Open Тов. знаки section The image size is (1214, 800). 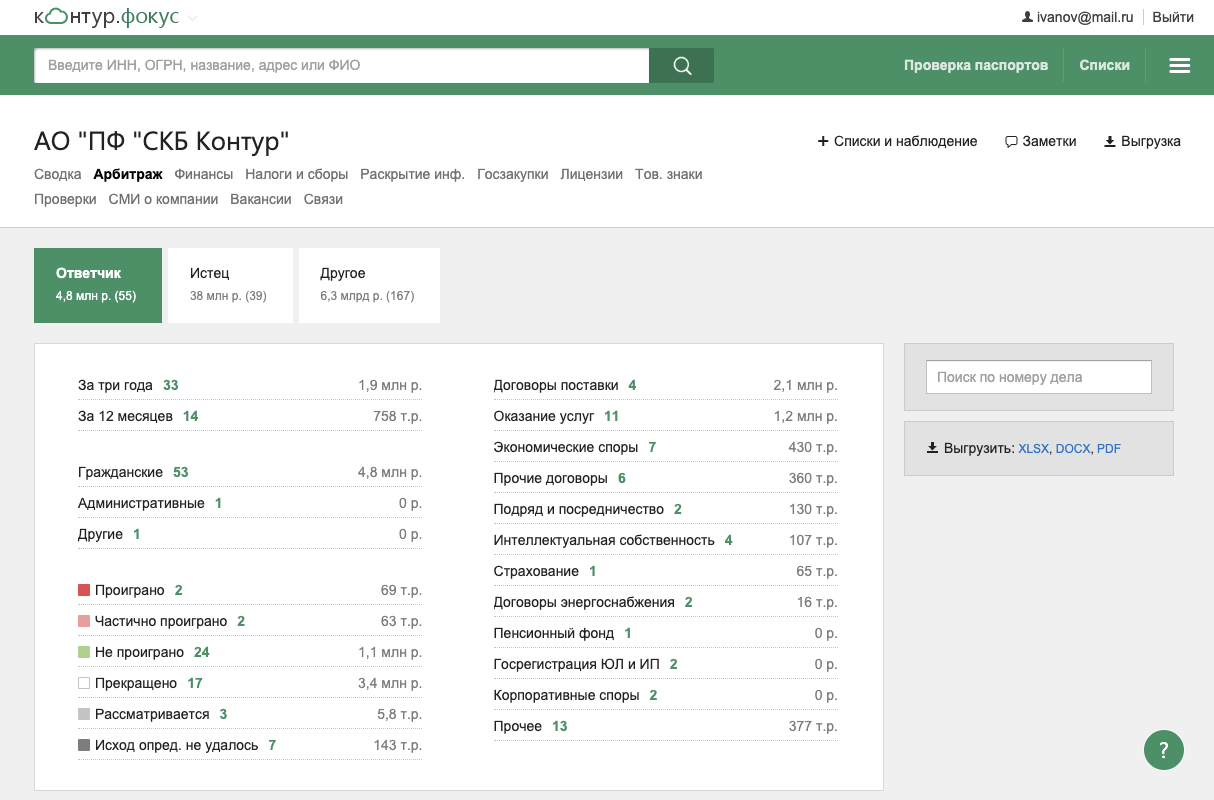(669, 174)
